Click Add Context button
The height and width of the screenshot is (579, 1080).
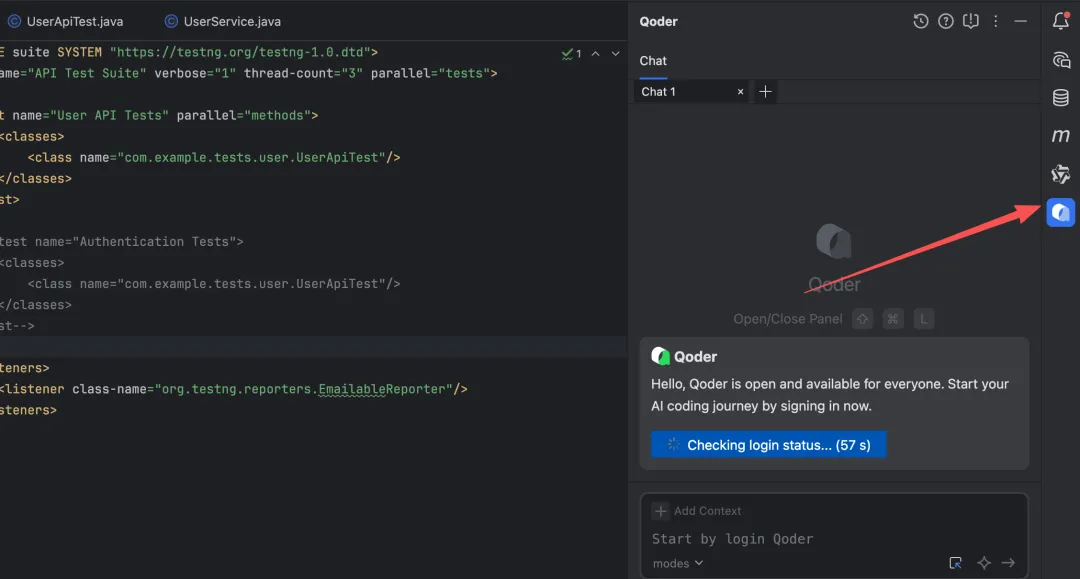pyautogui.click(x=697, y=511)
